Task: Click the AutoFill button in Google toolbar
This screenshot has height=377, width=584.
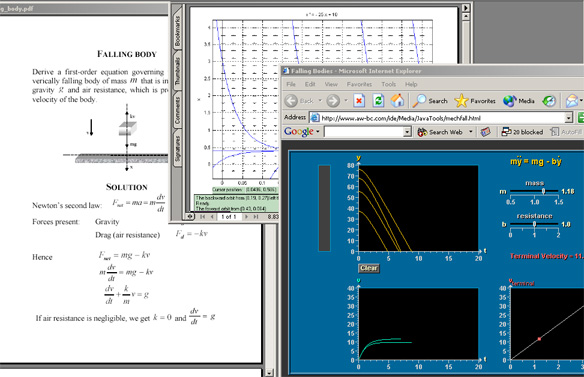Action: point(566,132)
